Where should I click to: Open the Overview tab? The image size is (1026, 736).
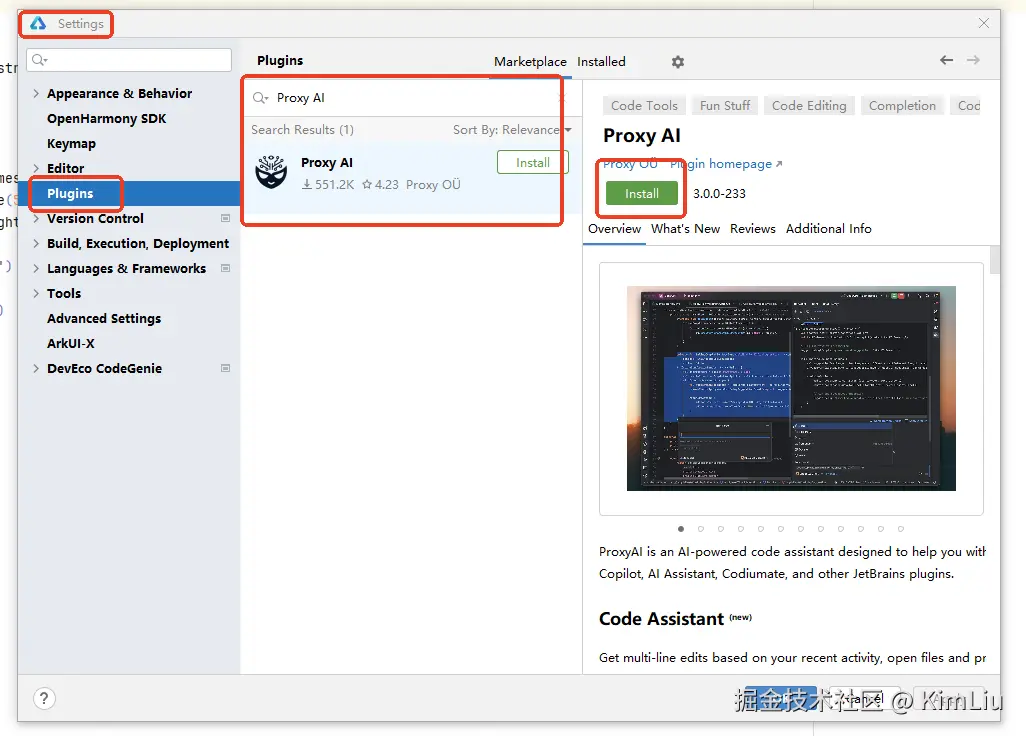(x=614, y=228)
